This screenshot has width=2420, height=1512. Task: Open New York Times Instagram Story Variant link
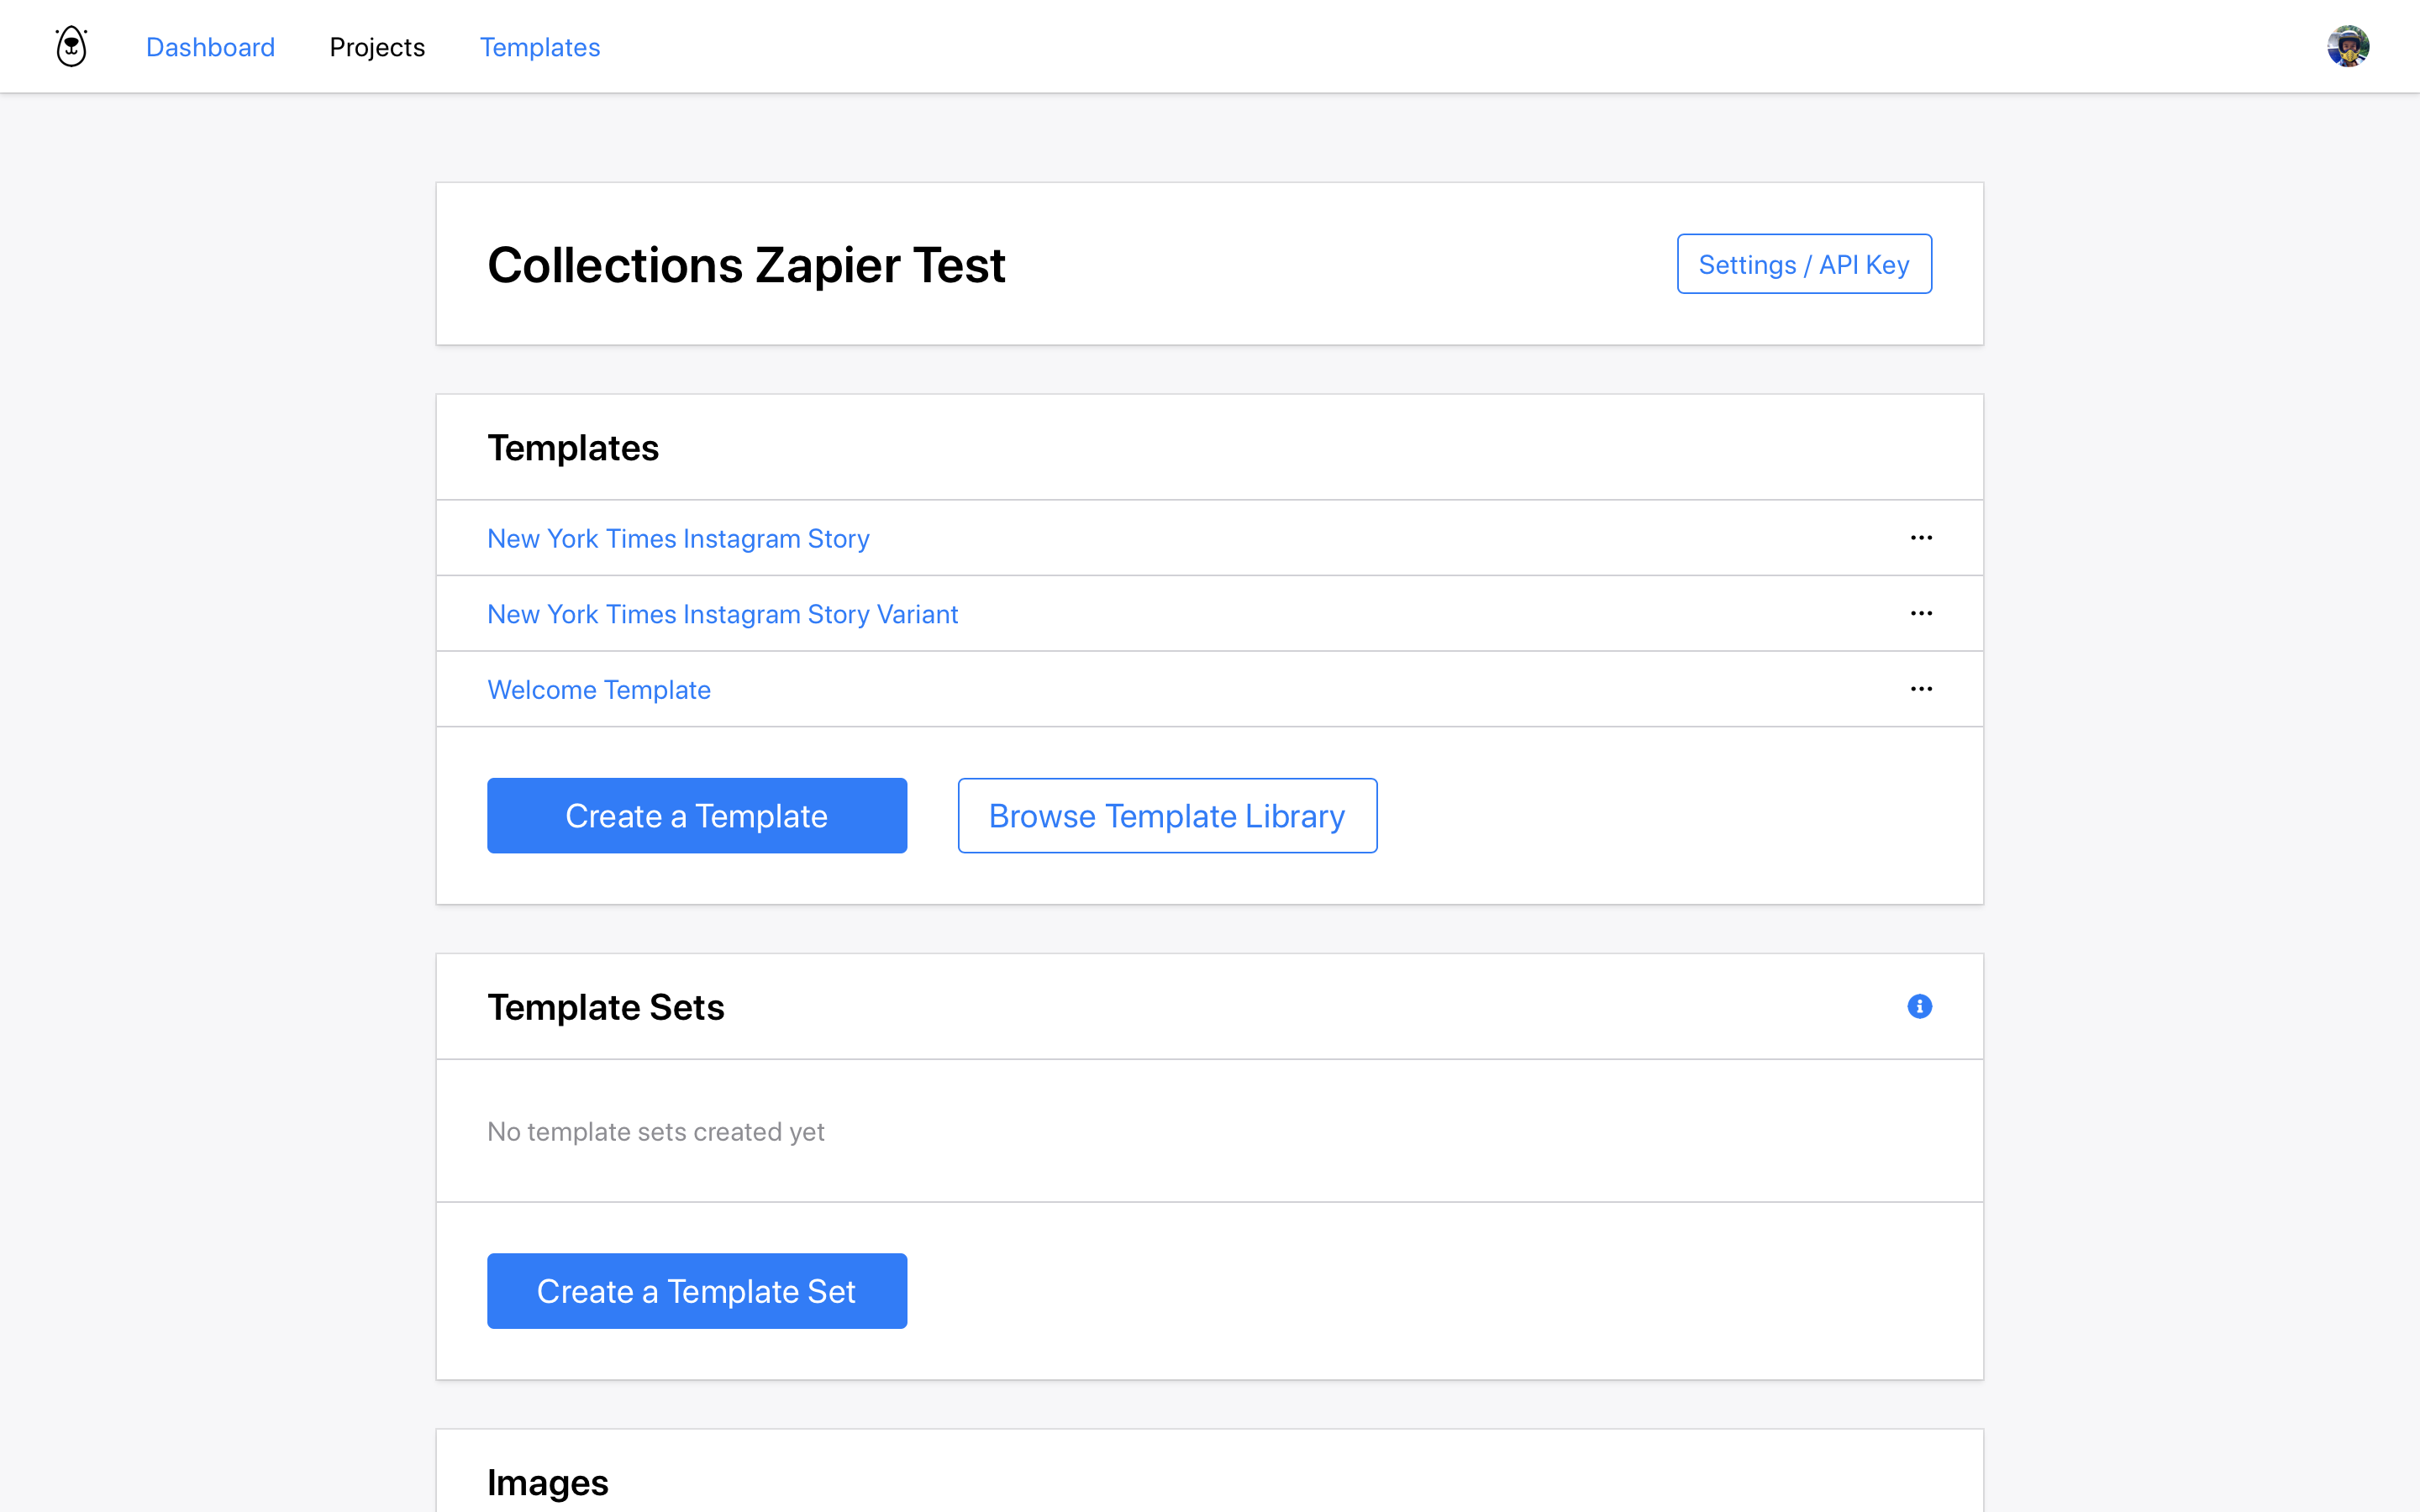click(722, 614)
